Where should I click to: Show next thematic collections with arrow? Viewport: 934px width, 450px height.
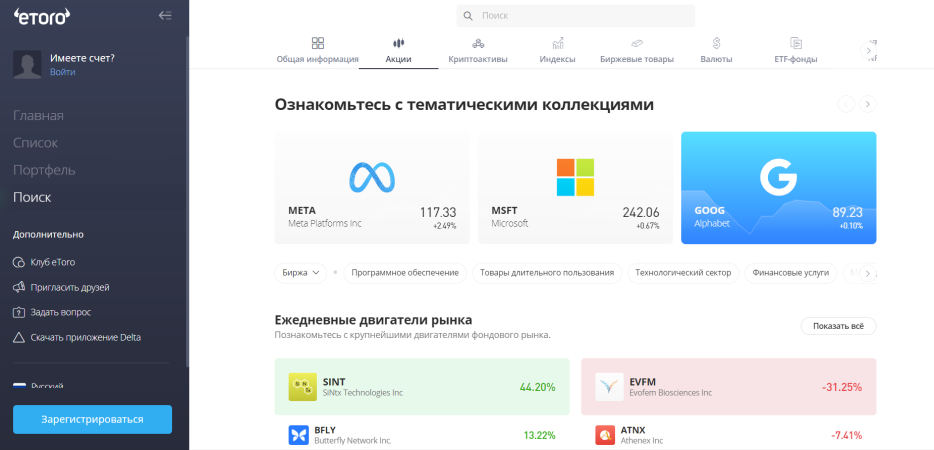pyautogui.click(x=868, y=104)
